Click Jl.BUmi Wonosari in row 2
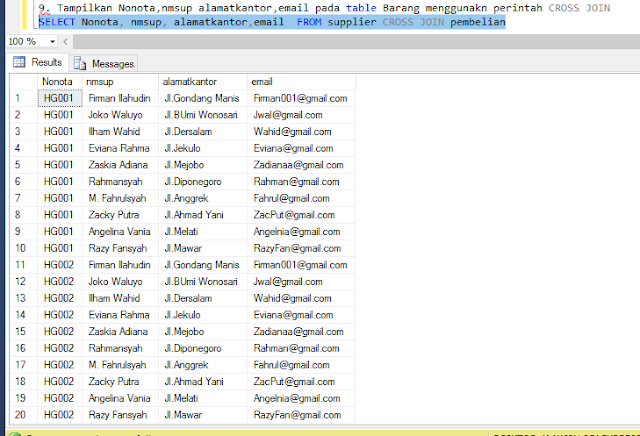The height and width of the screenshot is (436, 640). 201,115
